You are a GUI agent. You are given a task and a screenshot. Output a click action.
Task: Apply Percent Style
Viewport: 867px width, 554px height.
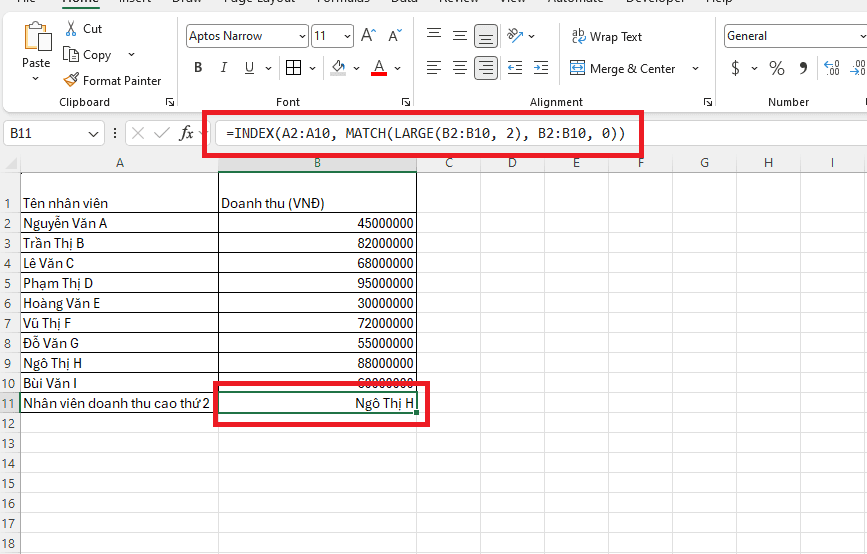coord(777,68)
